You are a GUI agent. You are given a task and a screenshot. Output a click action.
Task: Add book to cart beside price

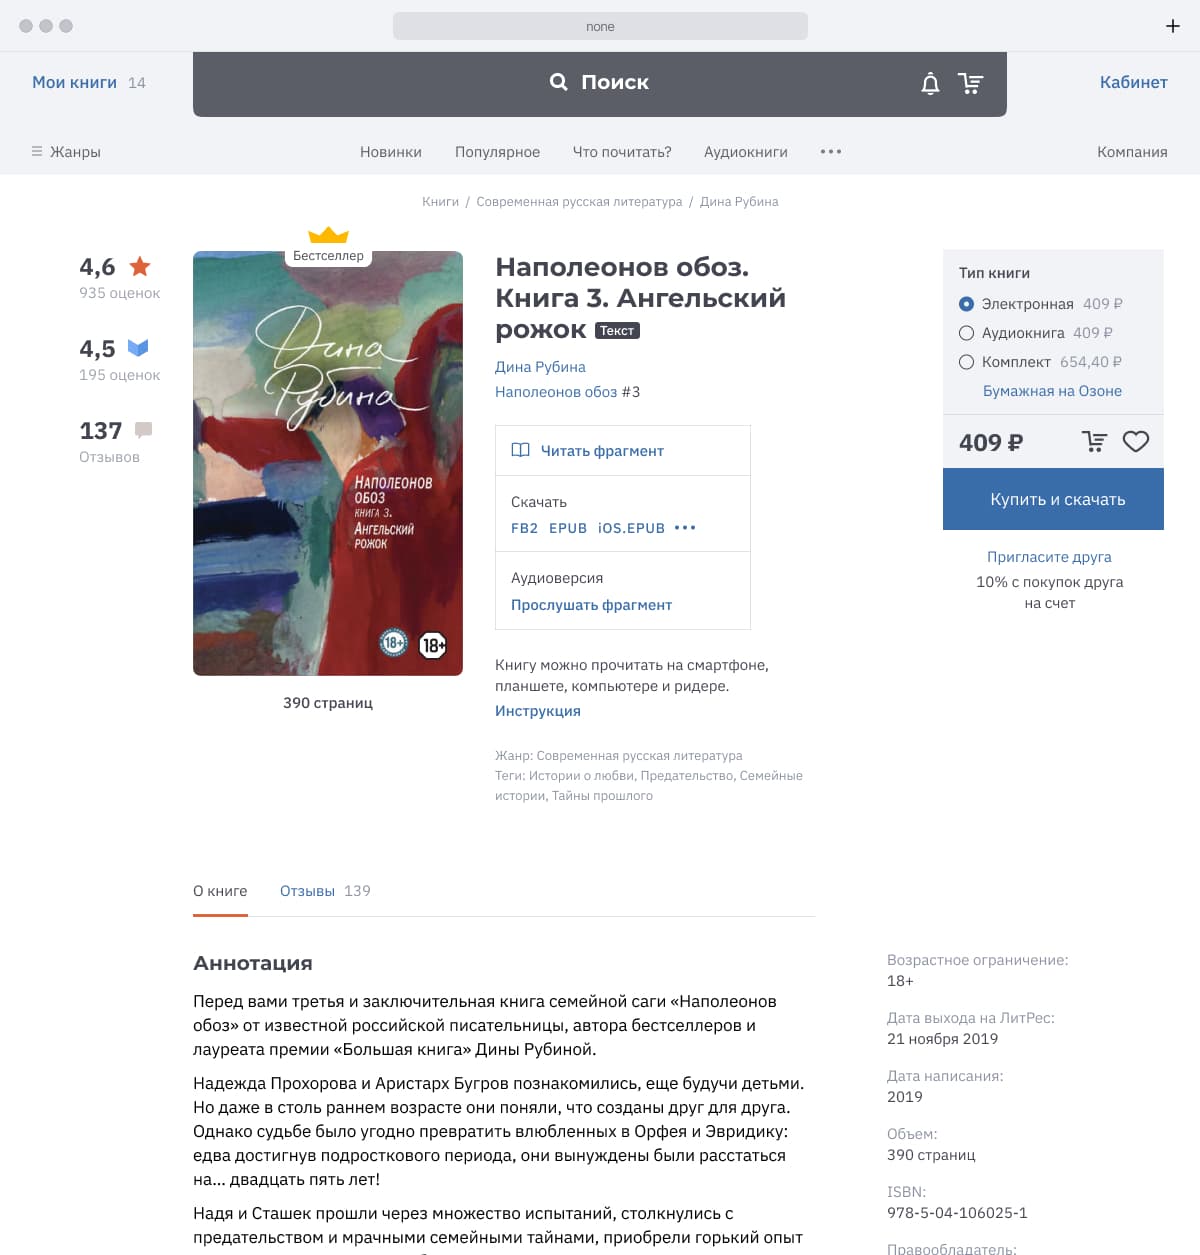(1095, 441)
